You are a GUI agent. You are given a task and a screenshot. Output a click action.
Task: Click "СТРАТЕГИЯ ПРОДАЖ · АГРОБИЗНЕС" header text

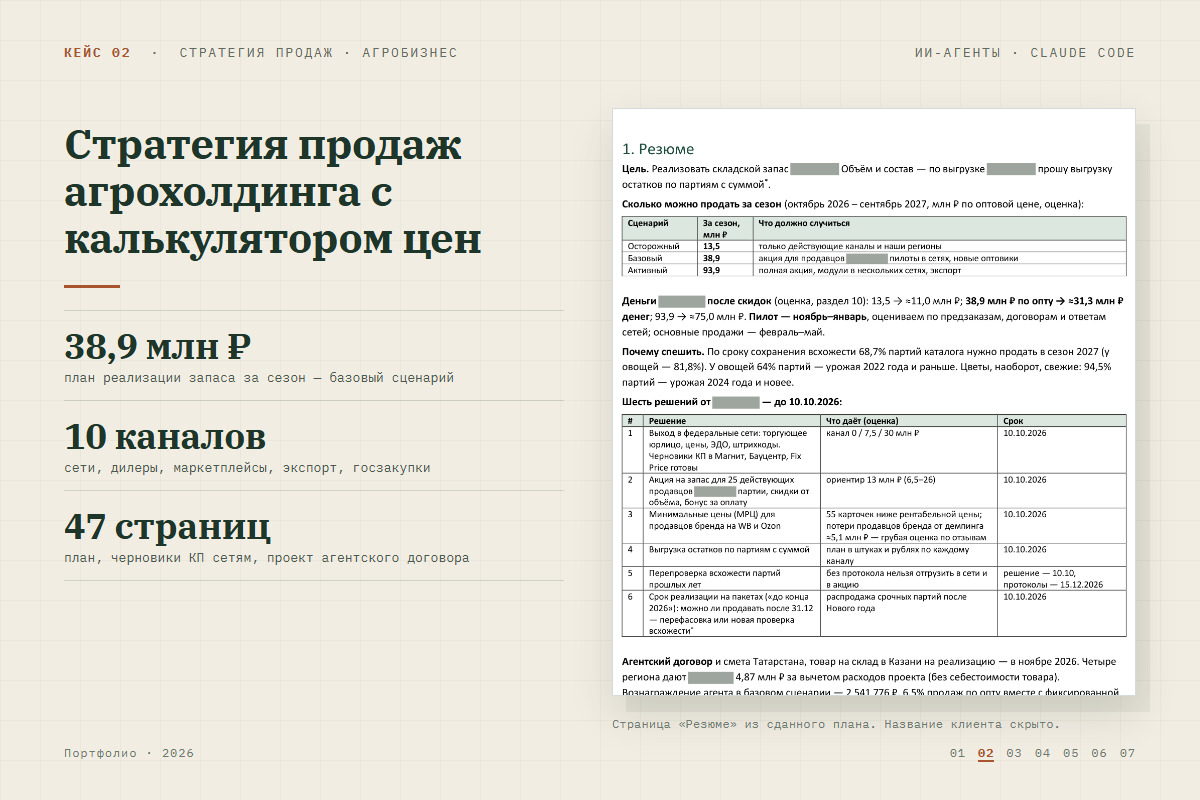318,53
